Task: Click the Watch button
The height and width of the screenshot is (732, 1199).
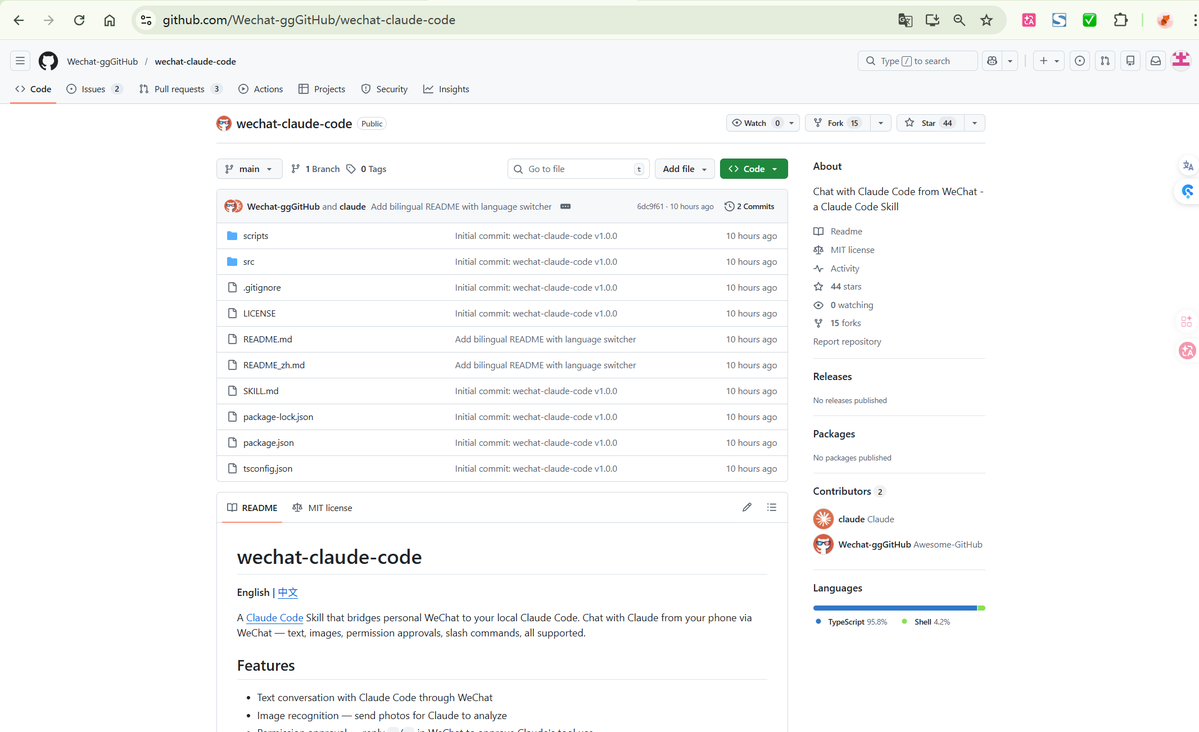Action: click(755, 123)
